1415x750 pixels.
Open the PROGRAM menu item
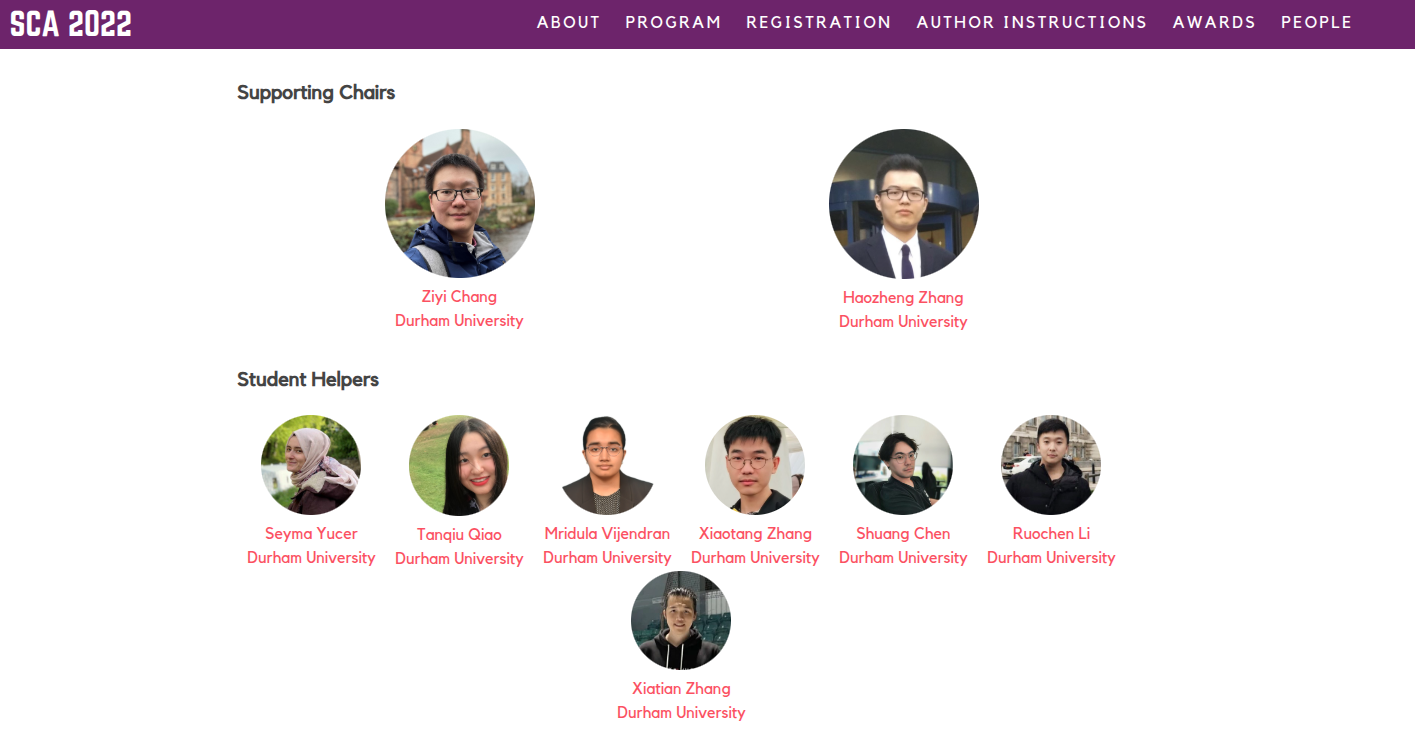673,22
